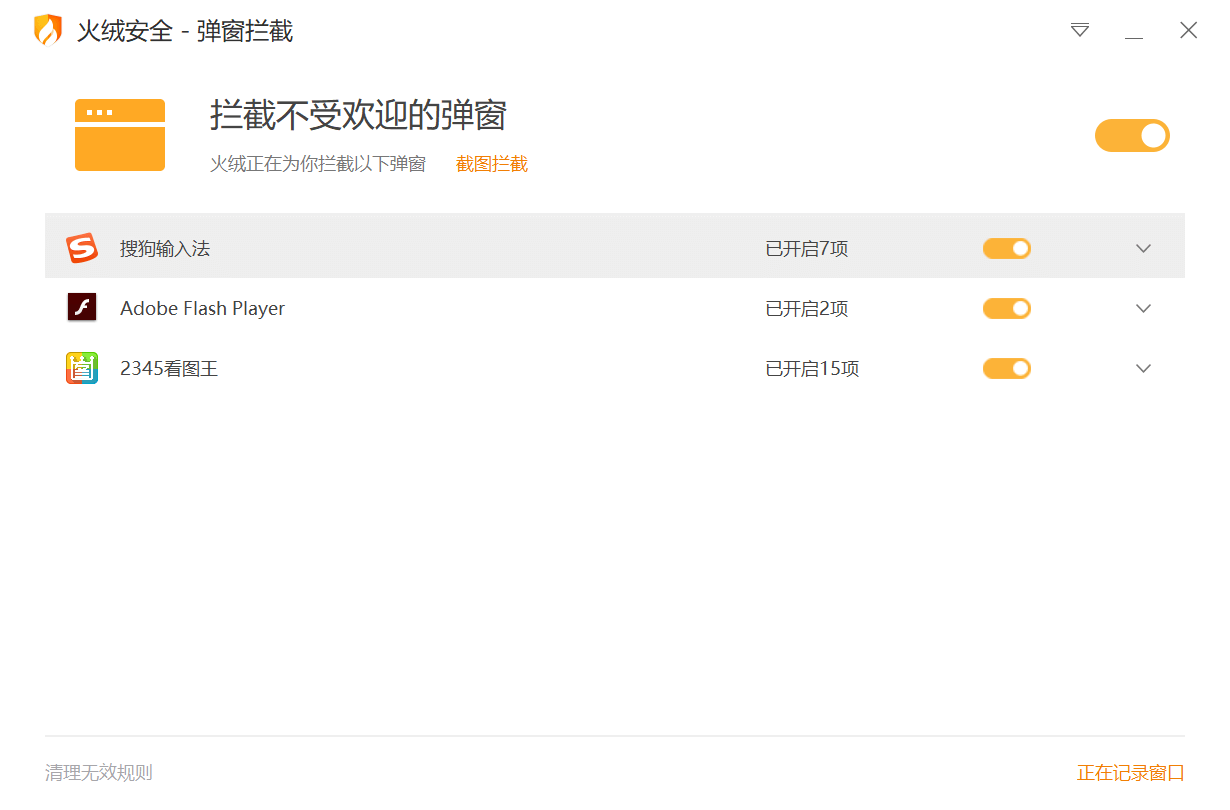Disable popup blocking for Adobe Flash Player
Screen dimensions: 1230x810
pos(1006,308)
